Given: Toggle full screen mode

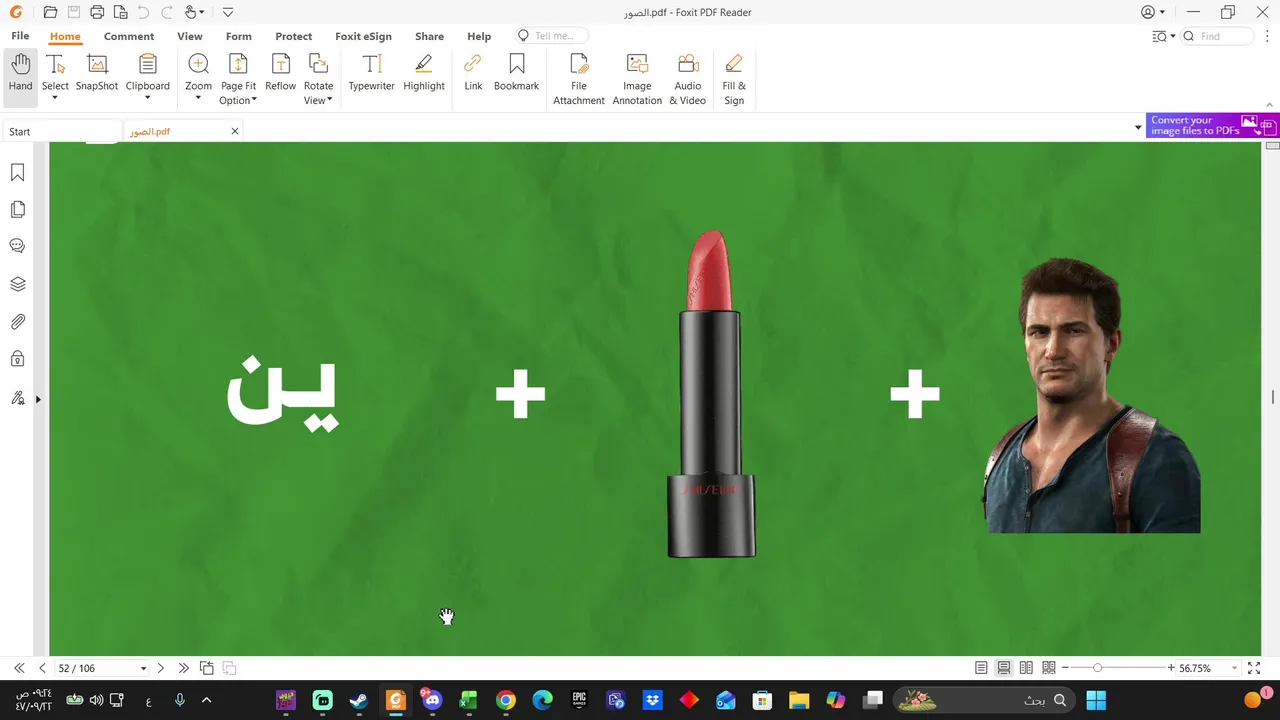Looking at the screenshot, I should 1254,668.
